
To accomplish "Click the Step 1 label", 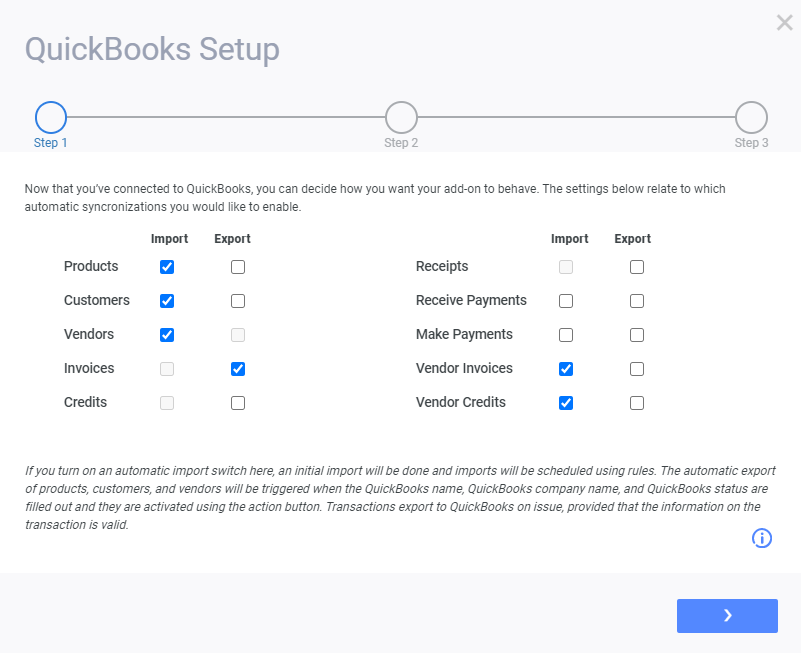I will click(x=51, y=143).
